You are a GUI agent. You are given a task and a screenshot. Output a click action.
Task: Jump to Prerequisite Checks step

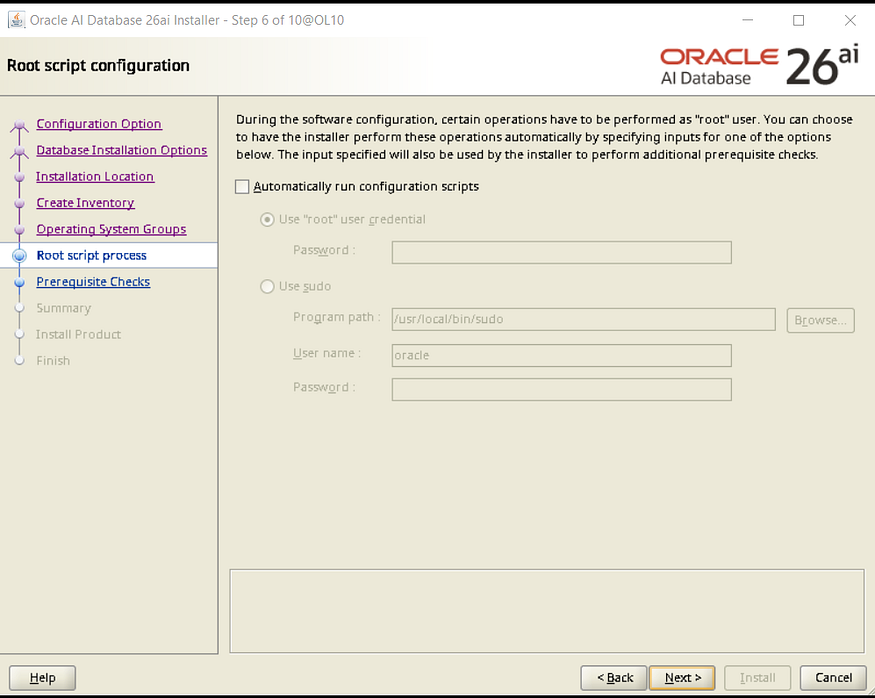pos(93,282)
